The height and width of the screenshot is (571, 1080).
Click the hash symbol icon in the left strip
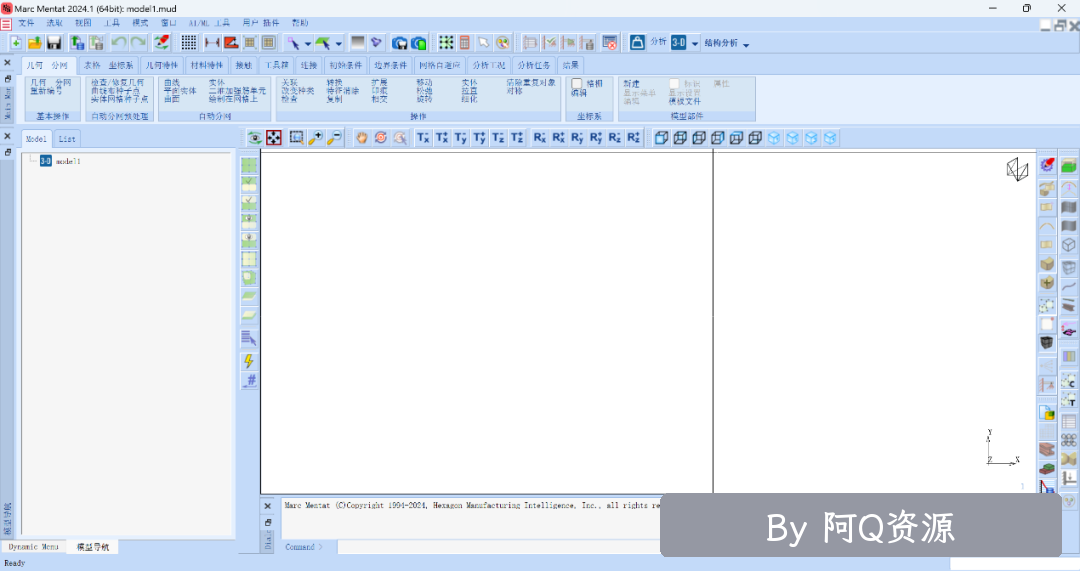click(249, 380)
